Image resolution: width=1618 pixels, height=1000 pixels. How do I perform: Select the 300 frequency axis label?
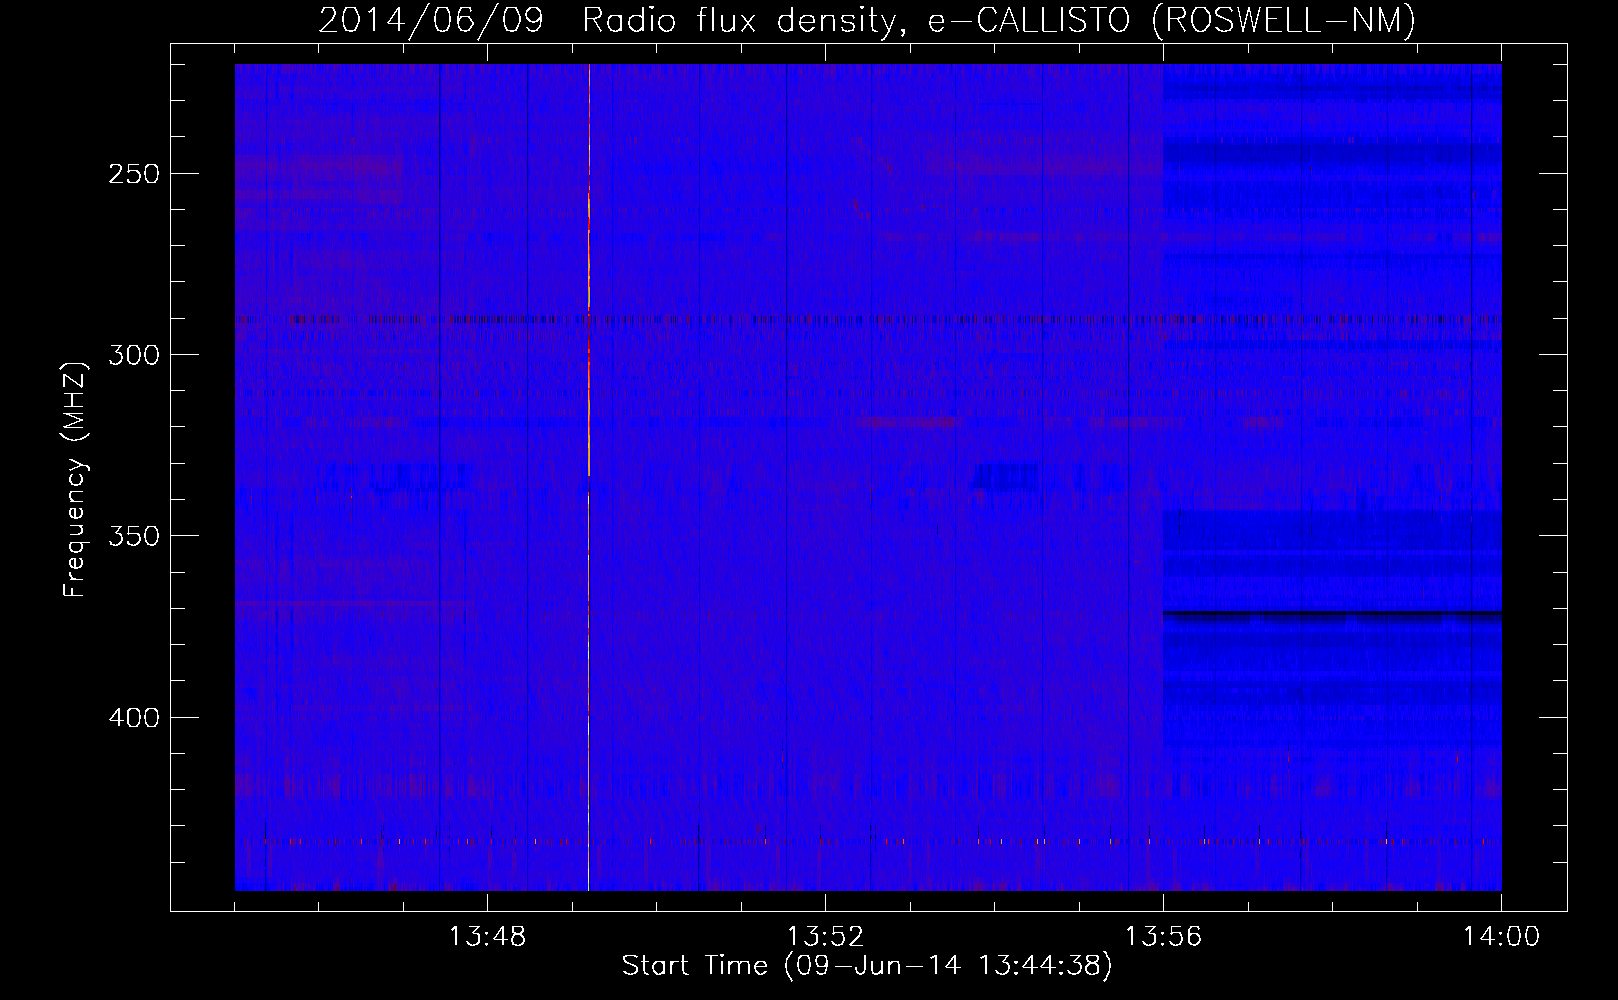134,355
